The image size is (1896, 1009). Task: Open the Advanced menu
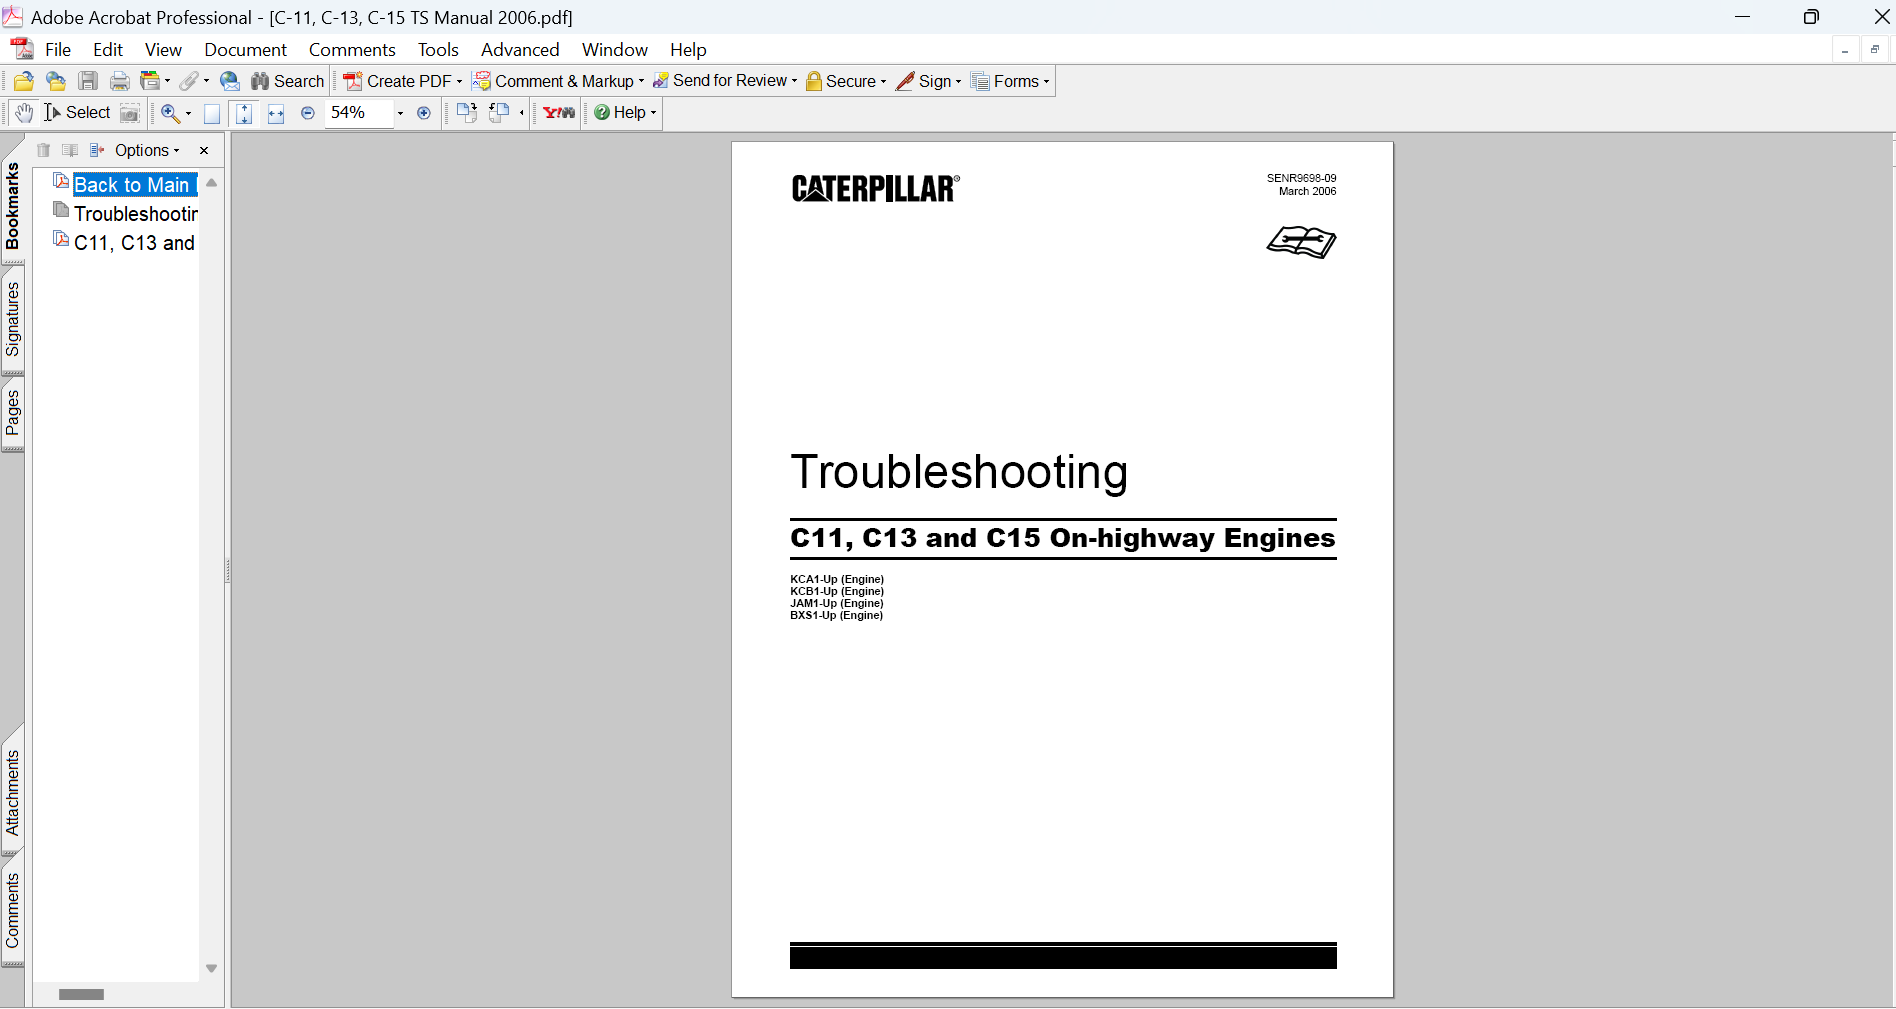click(520, 50)
